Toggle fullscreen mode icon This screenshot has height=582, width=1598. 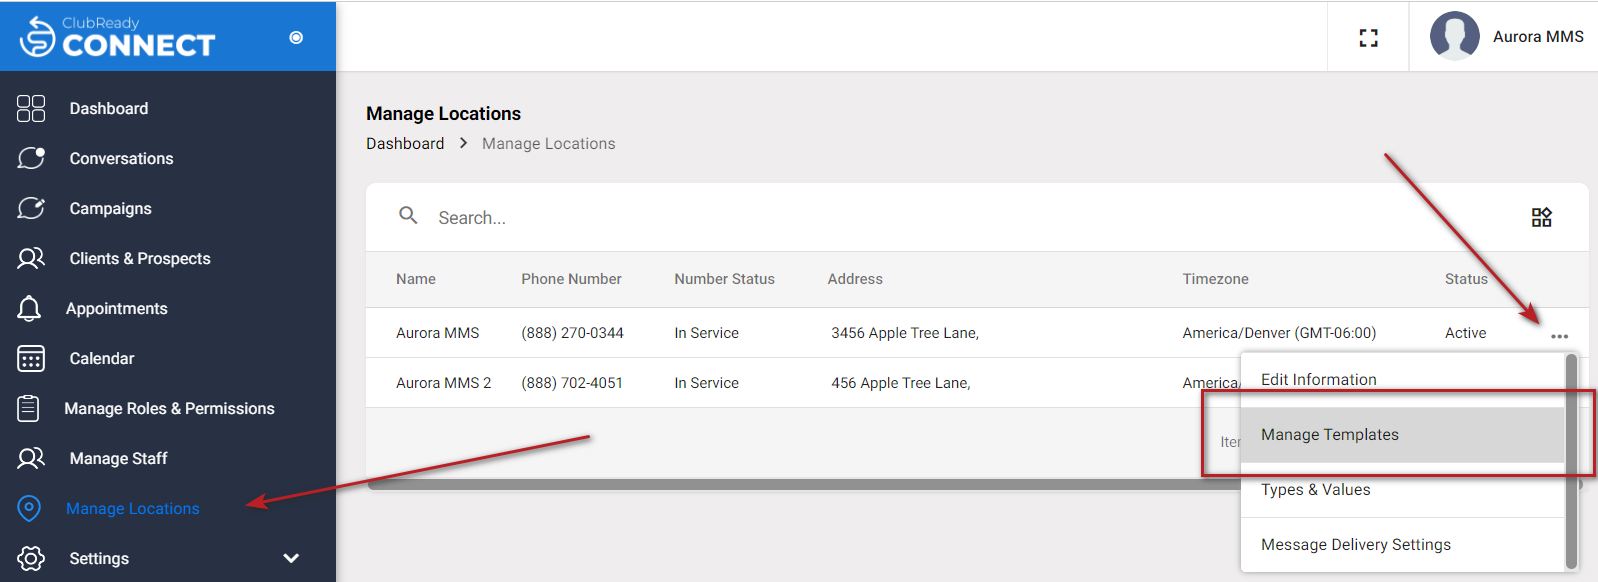(x=1368, y=37)
